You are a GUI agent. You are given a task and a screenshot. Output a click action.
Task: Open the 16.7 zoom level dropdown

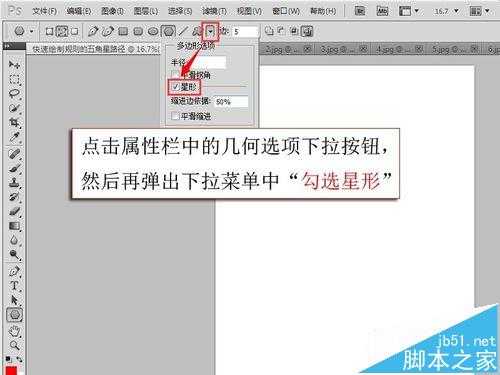pos(447,11)
